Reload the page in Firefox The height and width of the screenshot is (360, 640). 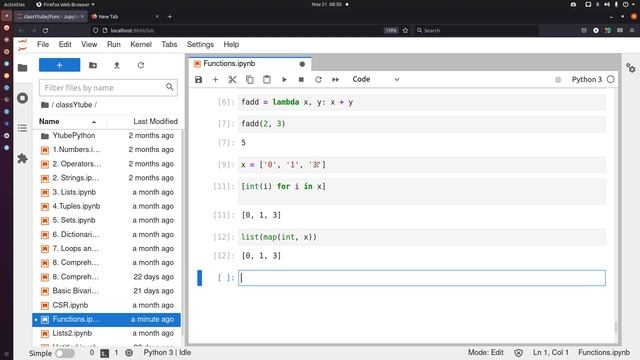click(x=45, y=31)
